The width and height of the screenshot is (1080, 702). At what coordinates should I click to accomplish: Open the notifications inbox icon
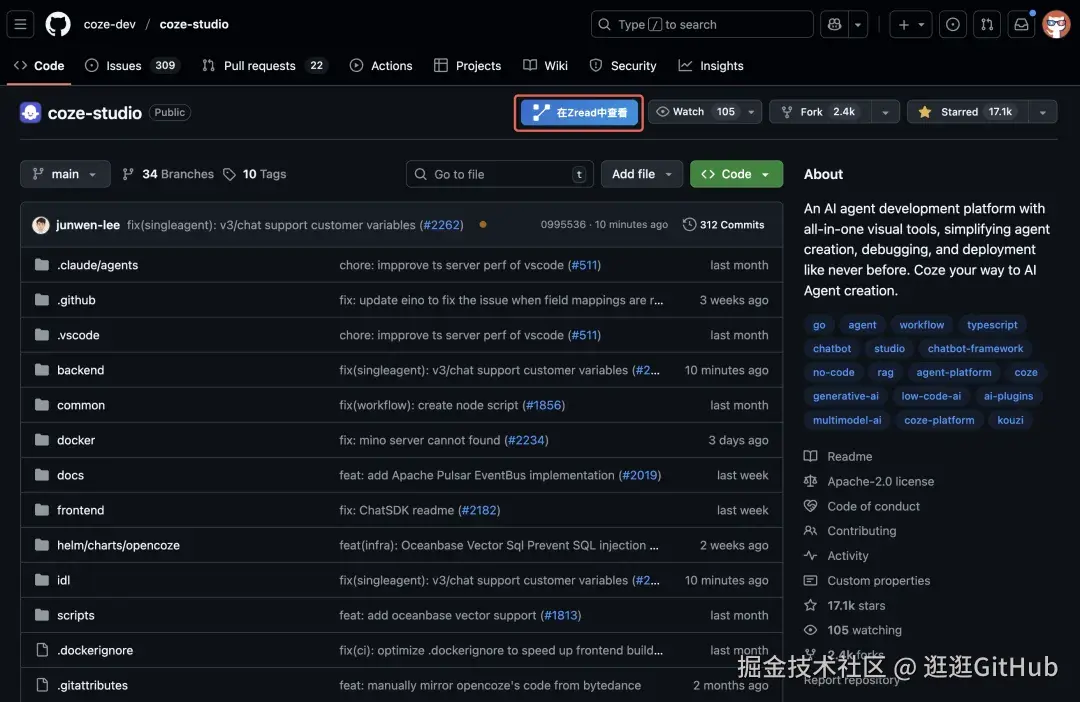1021,24
